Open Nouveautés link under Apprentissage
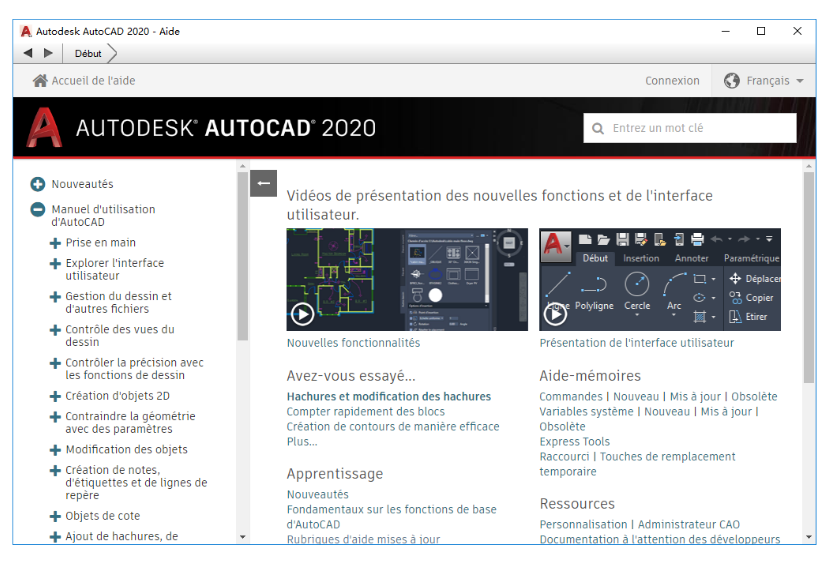Viewport: 830px width, 562px height. coord(318,494)
